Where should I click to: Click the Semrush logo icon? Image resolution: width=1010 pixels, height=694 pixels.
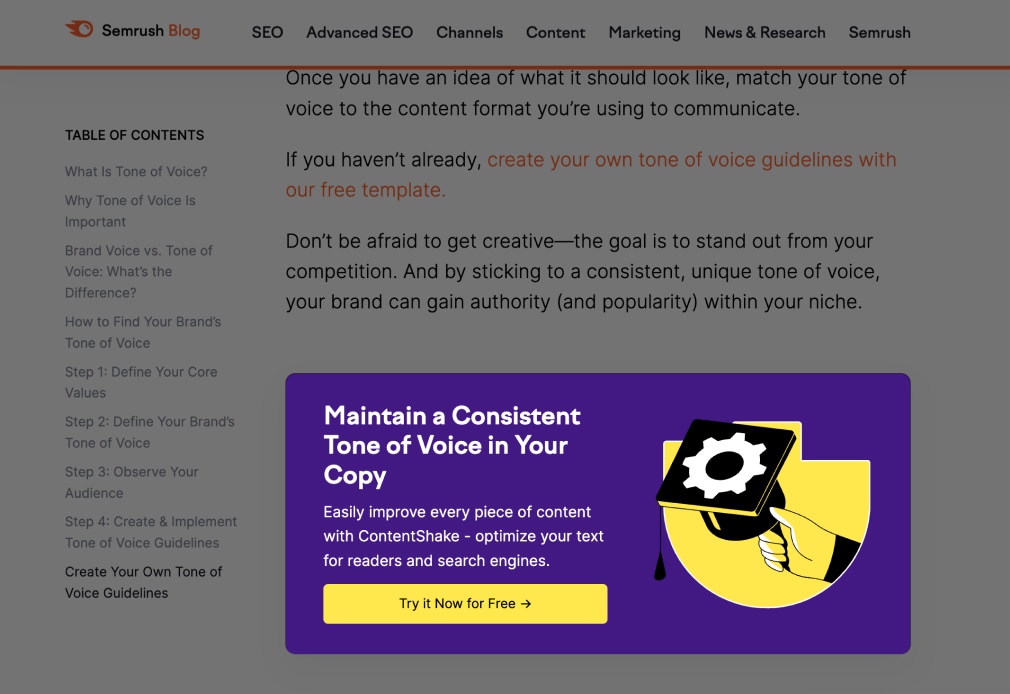pos(79,29)
